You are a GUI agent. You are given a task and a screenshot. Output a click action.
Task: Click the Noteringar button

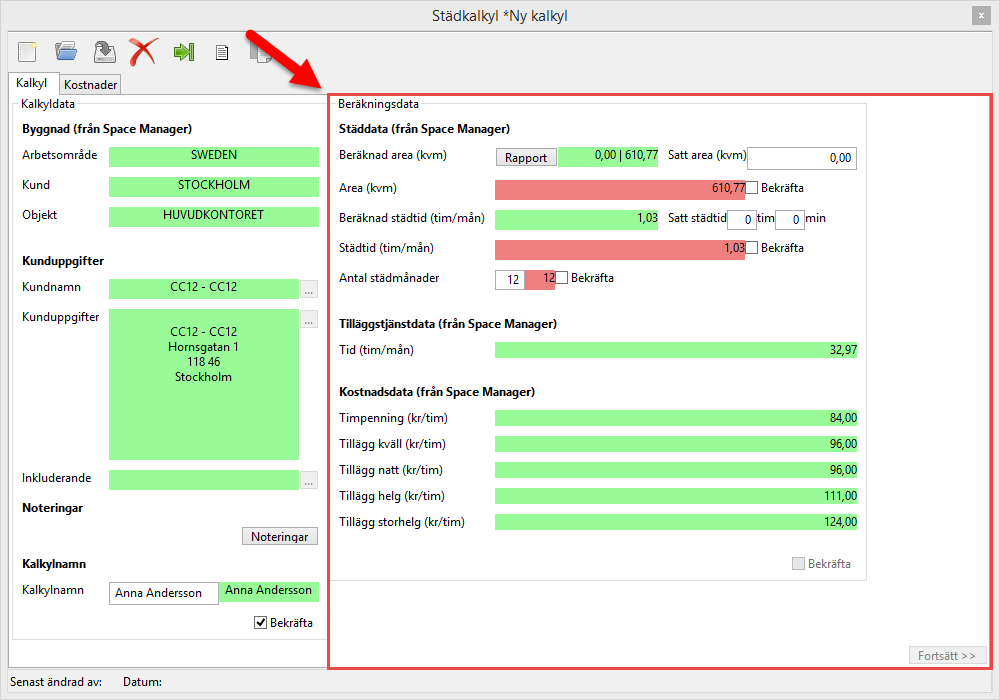tap(280, 537)
